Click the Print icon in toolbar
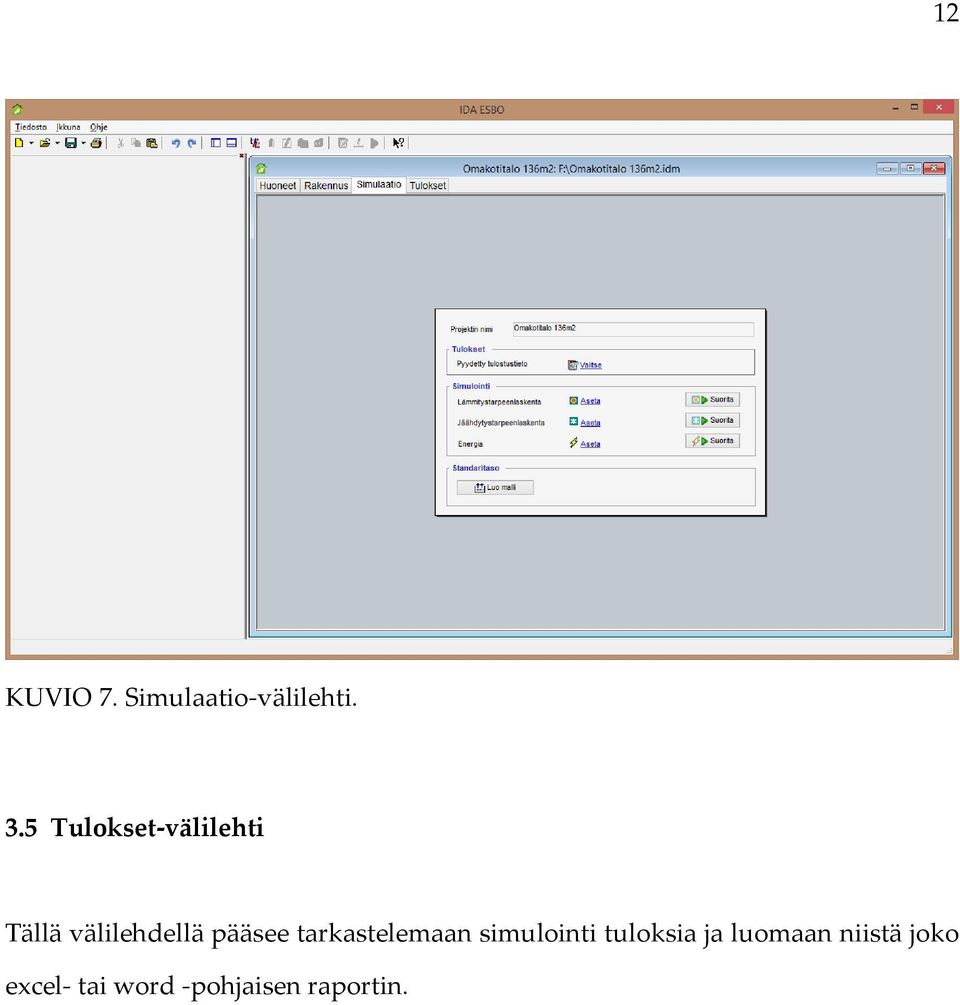This screenshot has width=960, height=1005. point(96,143)
